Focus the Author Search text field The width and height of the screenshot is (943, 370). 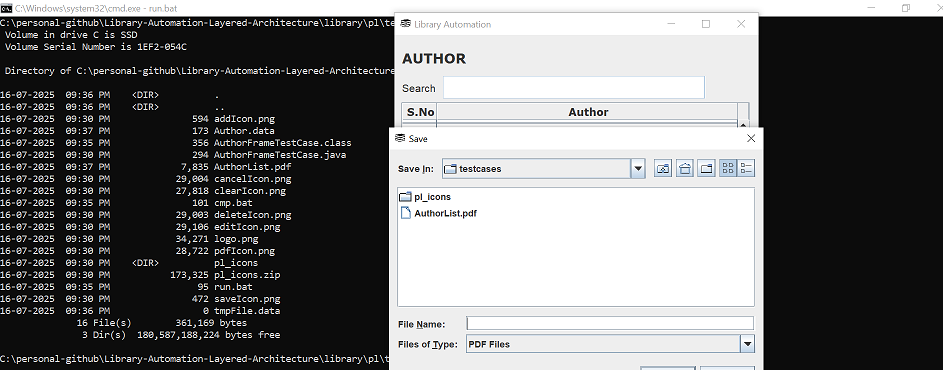[574, 88]
